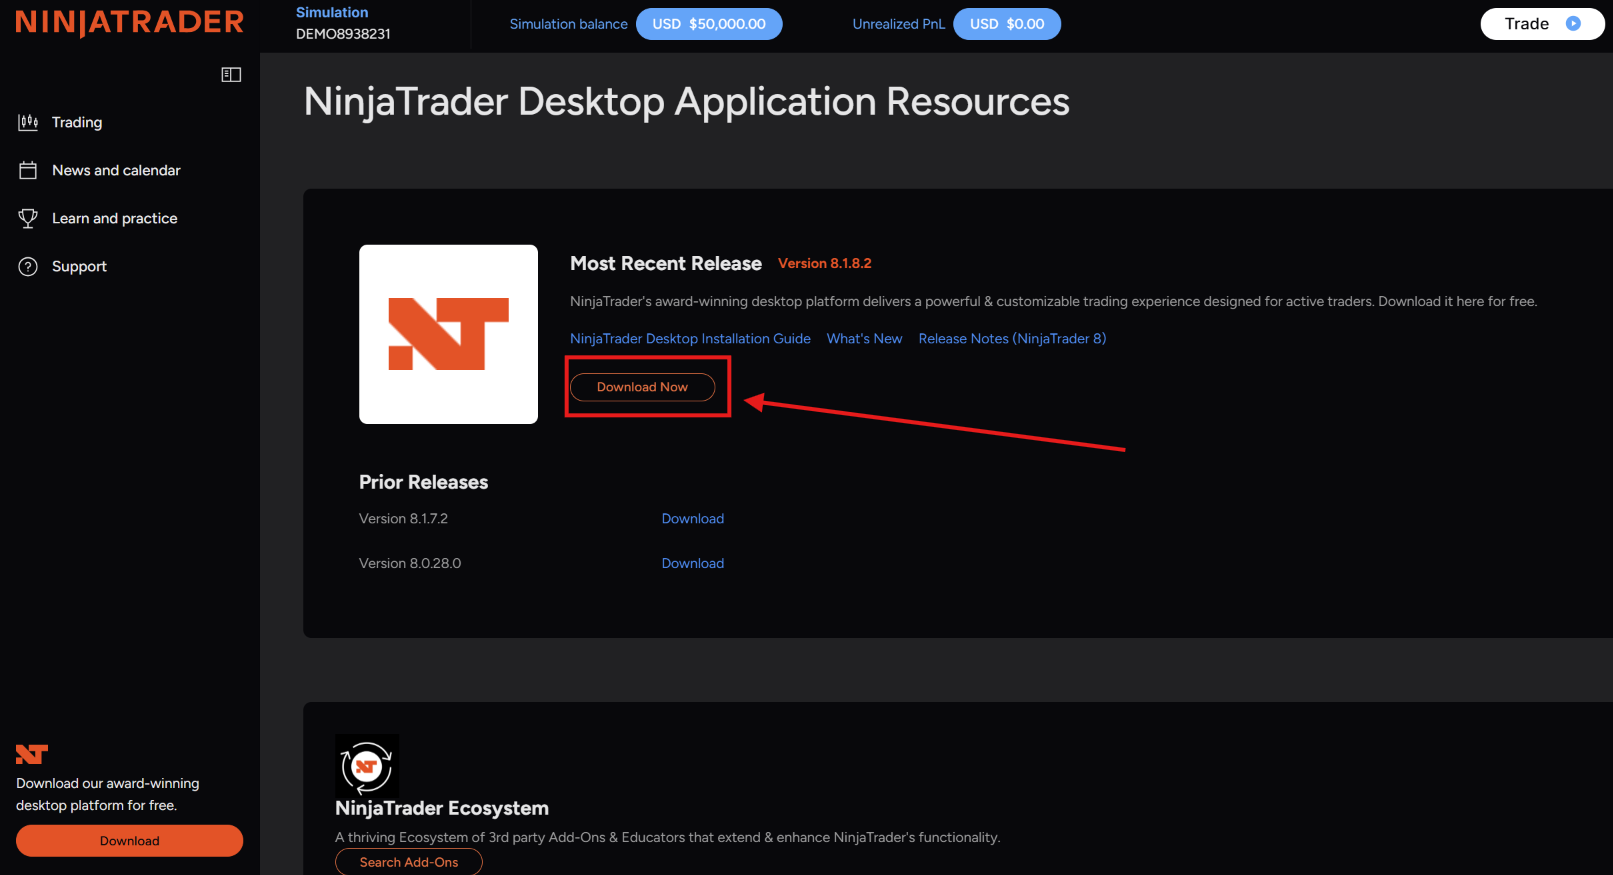1613x875 pixels.
Task: Open NinjaTrader Desktop Installation Guide link
Action: pos(690,339)
